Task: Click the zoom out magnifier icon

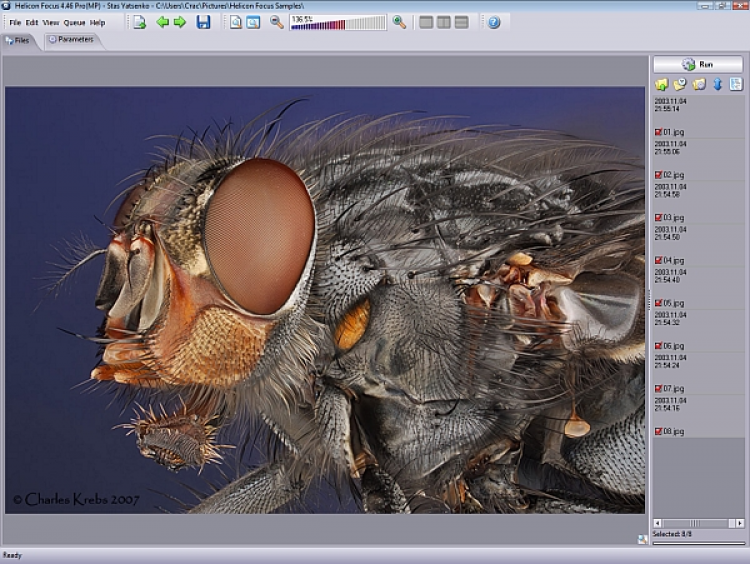Action: pos(277,22)
